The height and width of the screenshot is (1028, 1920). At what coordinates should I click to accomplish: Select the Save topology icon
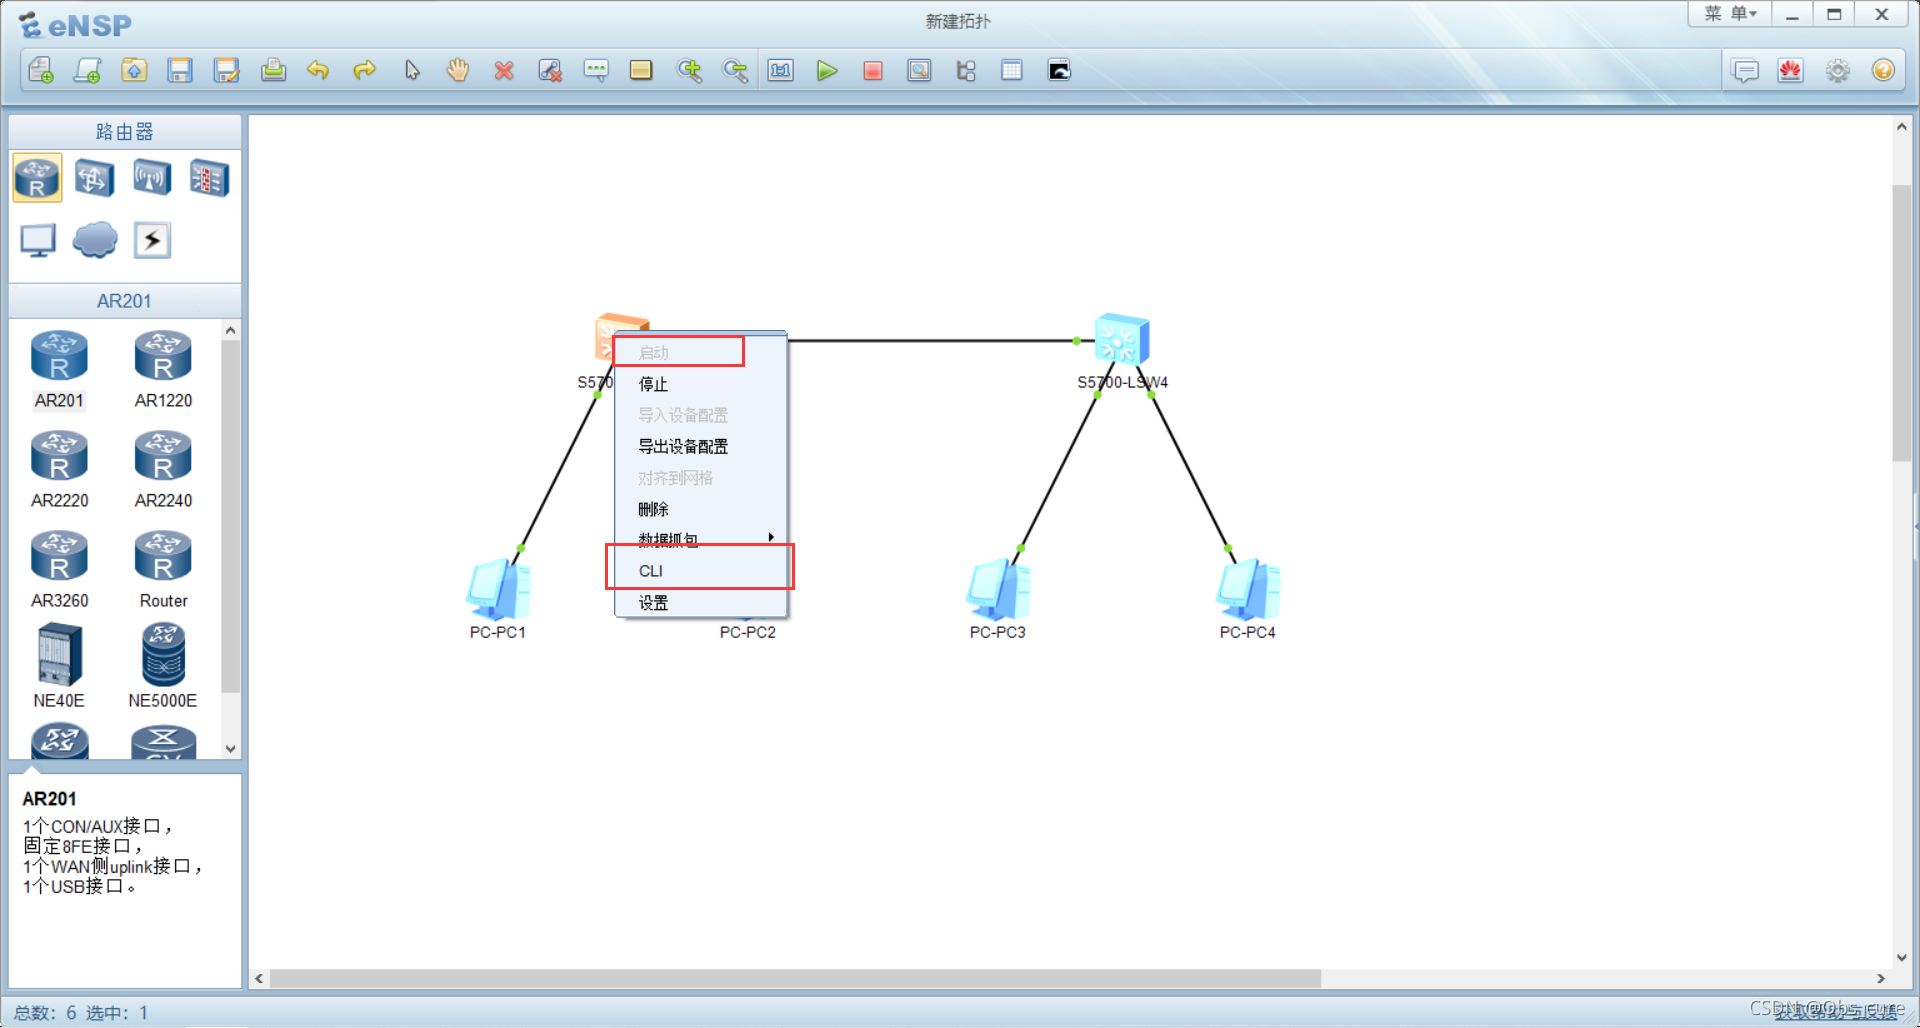coord(180,71)
